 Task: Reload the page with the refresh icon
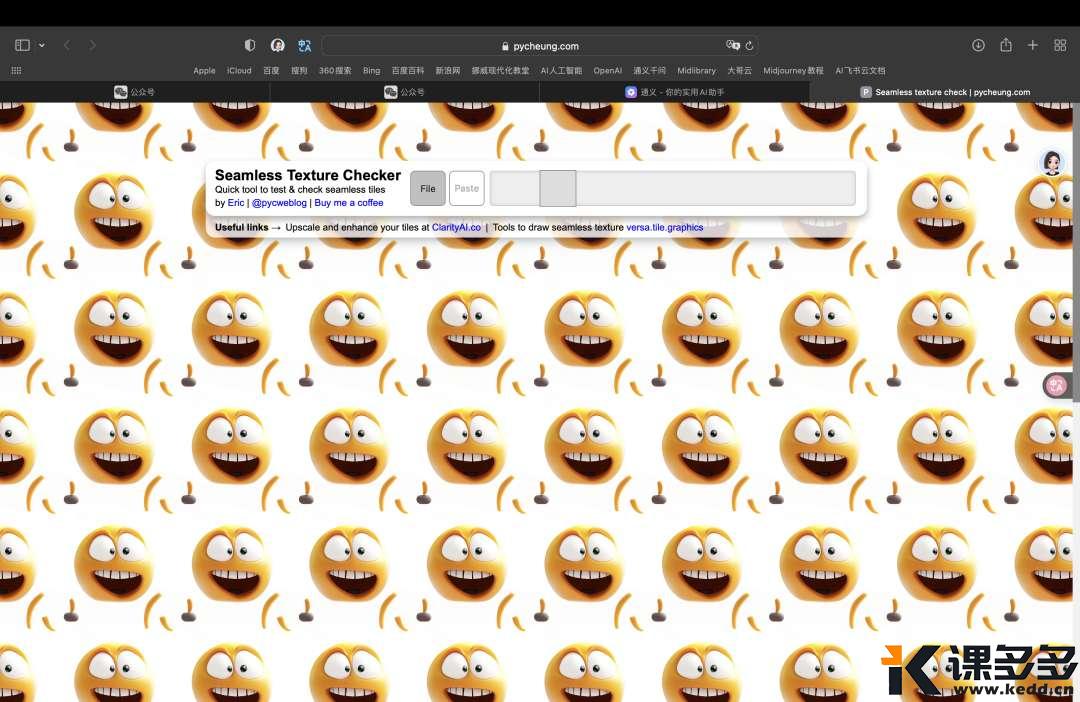point(749,45)
